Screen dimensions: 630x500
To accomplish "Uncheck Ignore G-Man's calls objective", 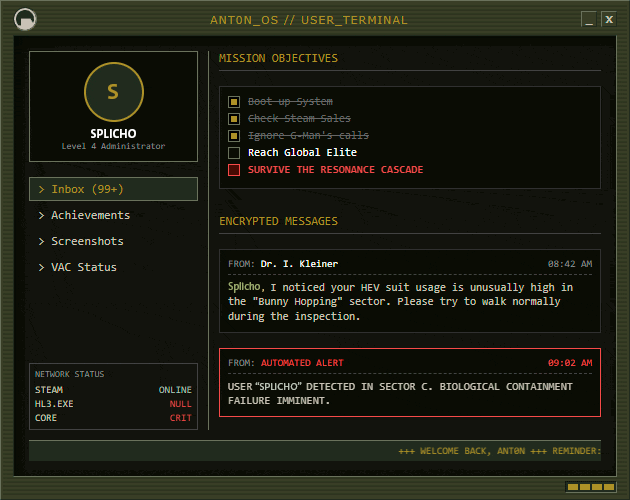I will point(234,135).
